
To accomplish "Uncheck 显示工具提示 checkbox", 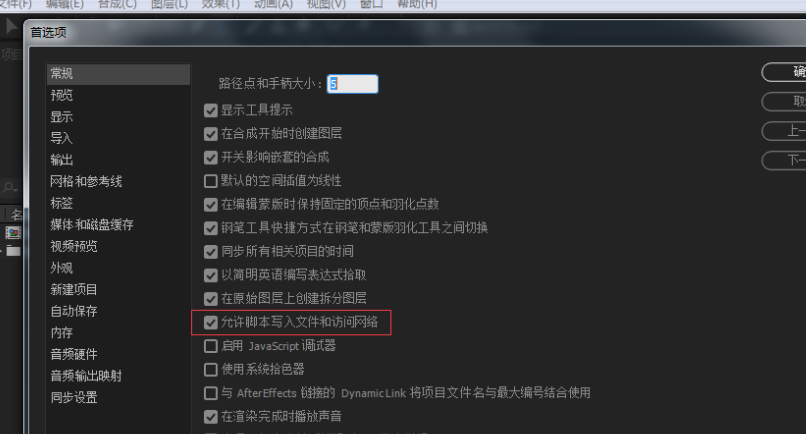I will [x=211, y=110].
